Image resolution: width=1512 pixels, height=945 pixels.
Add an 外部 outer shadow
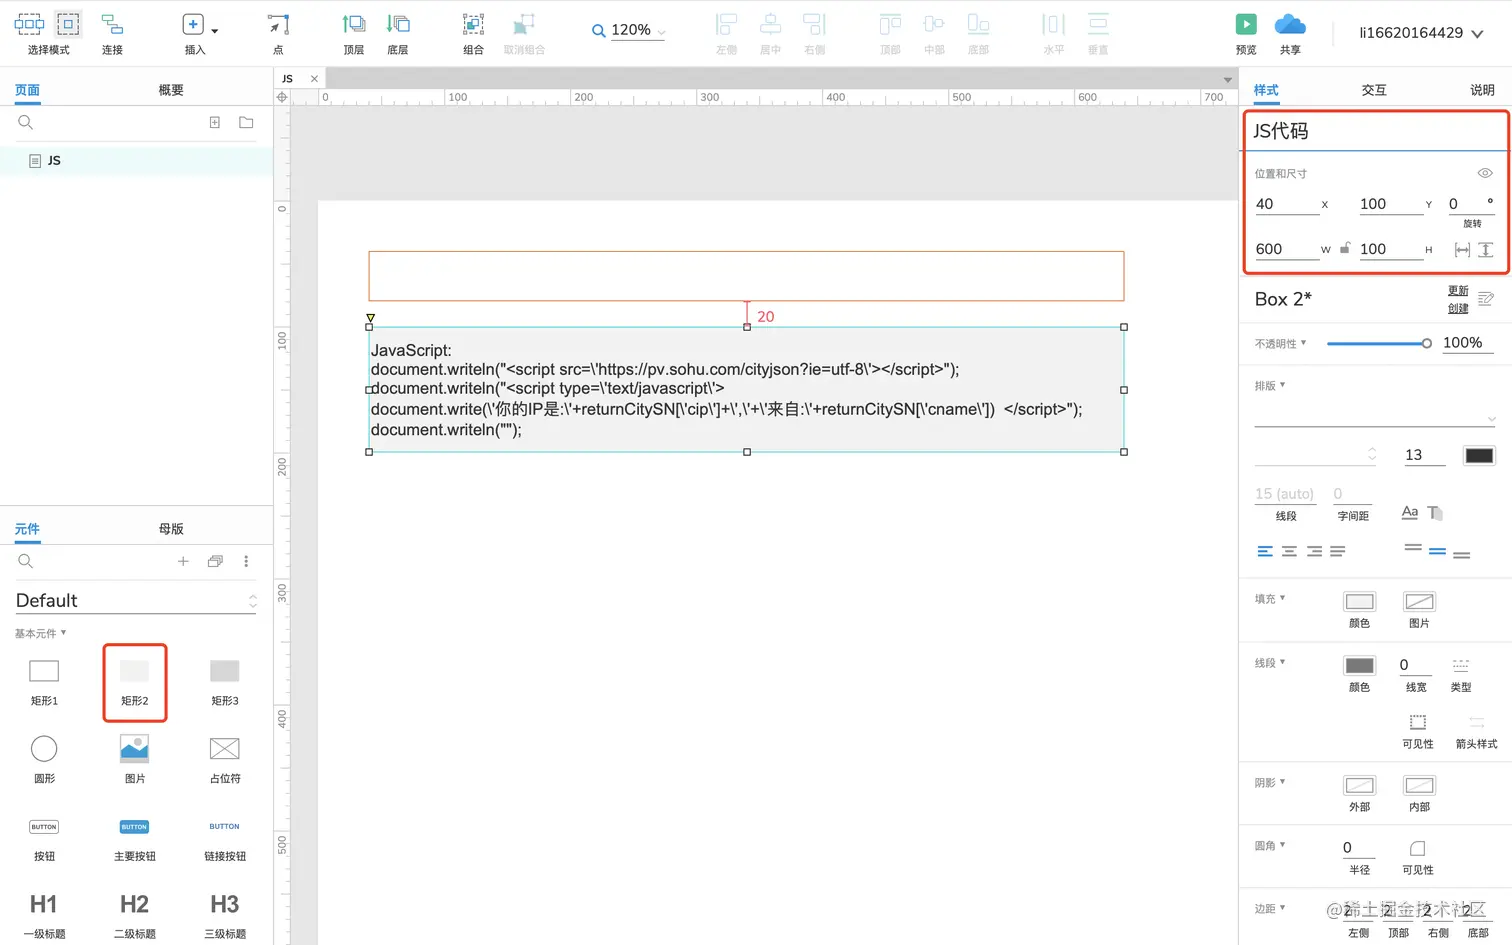pos(1359,785)
